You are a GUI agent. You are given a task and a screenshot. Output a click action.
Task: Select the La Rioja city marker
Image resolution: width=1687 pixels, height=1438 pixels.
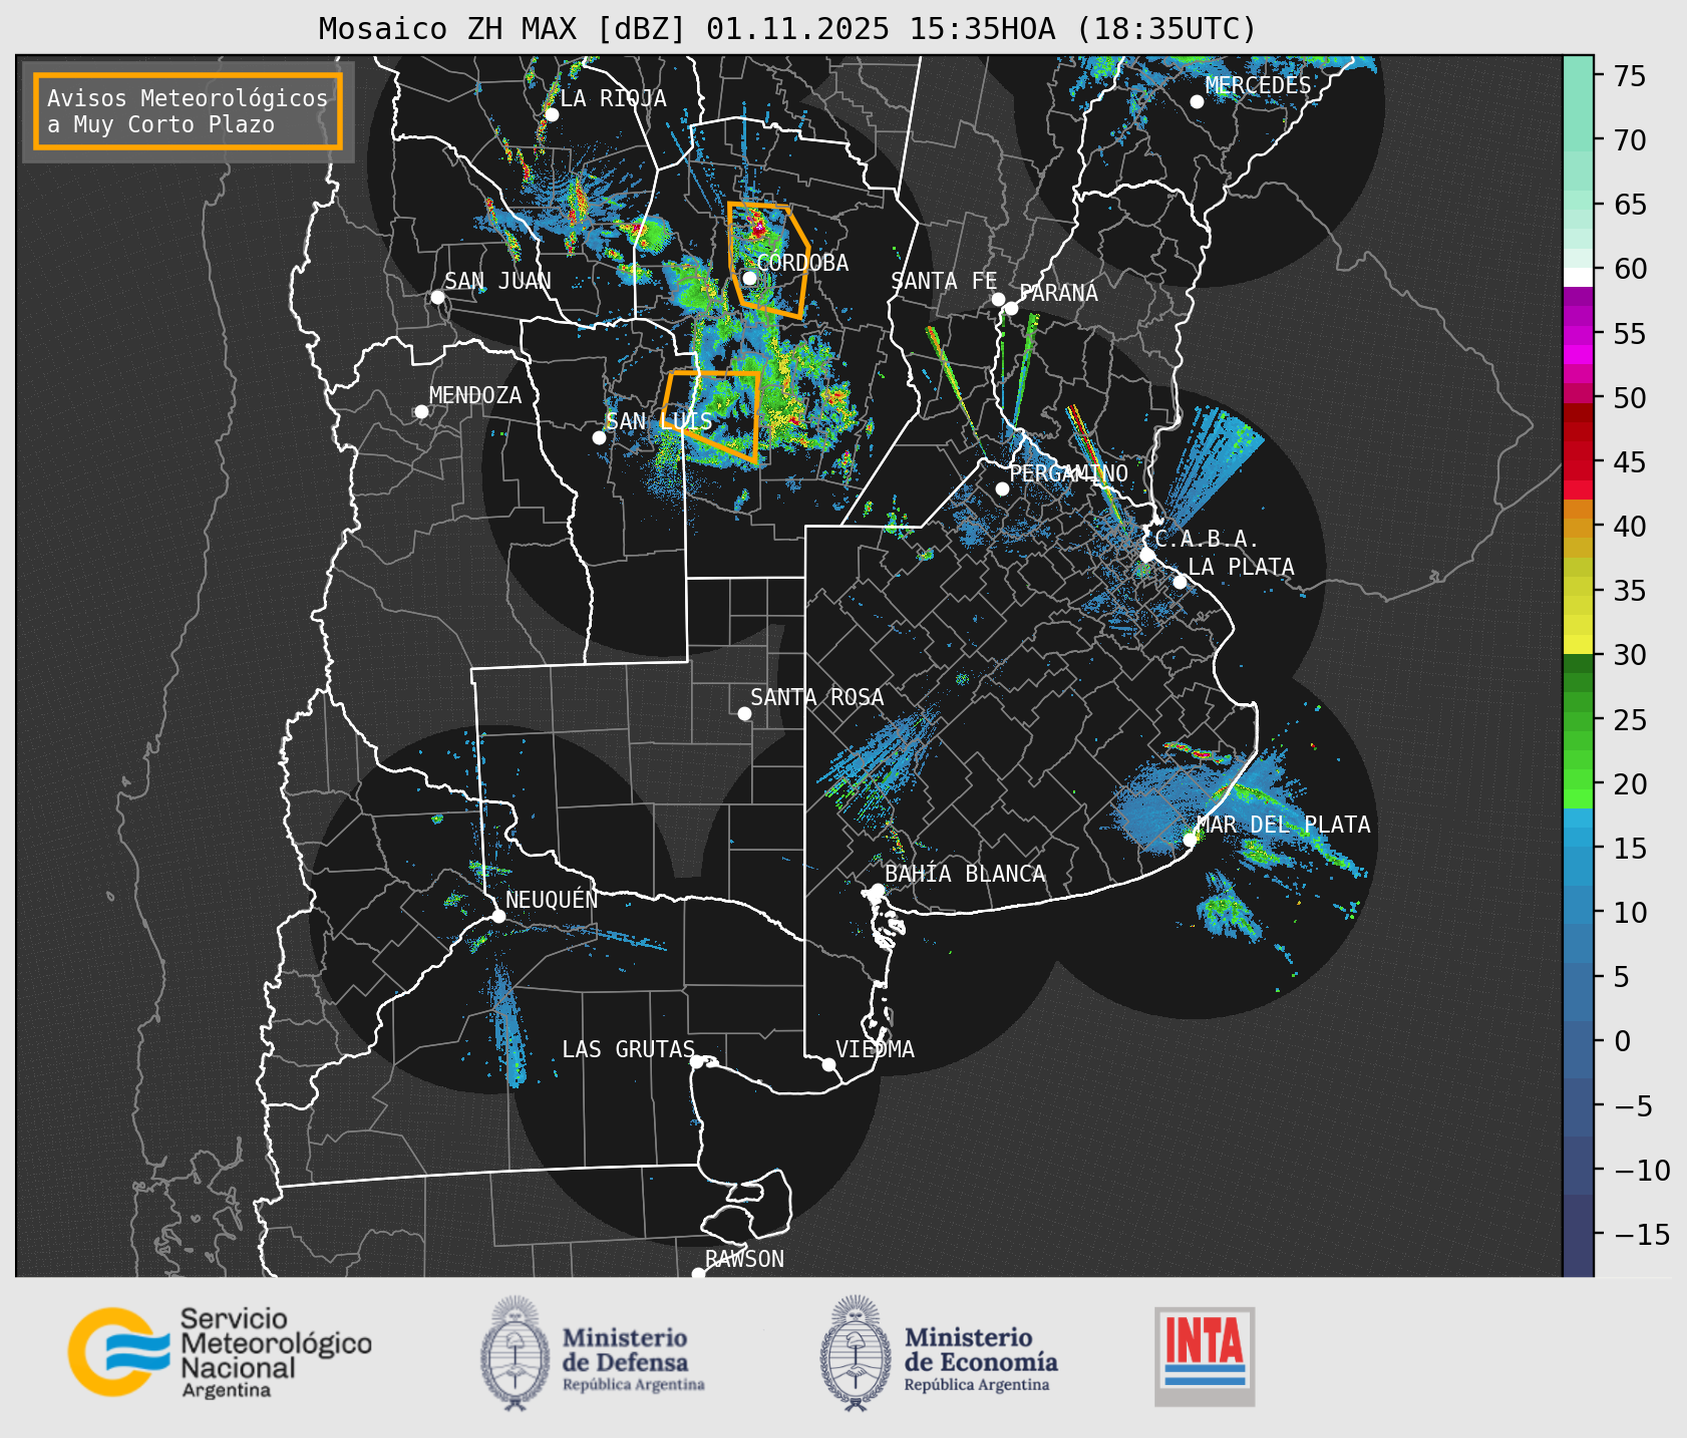point(551,114)
